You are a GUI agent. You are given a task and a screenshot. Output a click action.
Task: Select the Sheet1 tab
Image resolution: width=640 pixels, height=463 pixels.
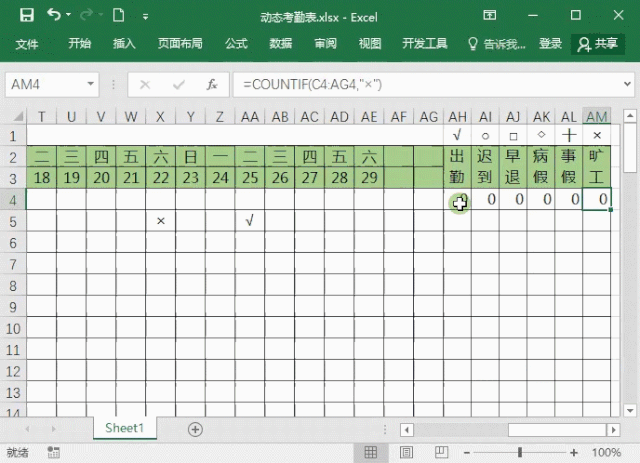(x=124, y=428)
